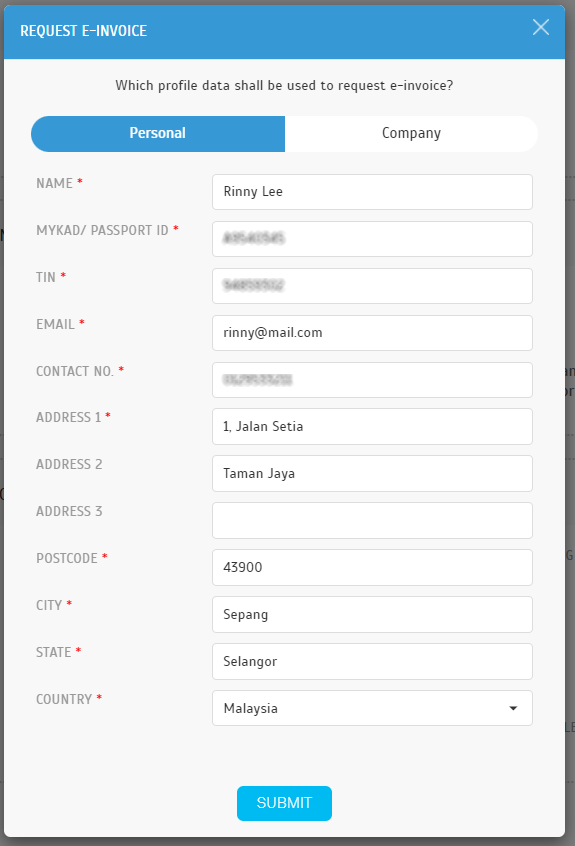Select the Address 1 field

coord(372,426)
